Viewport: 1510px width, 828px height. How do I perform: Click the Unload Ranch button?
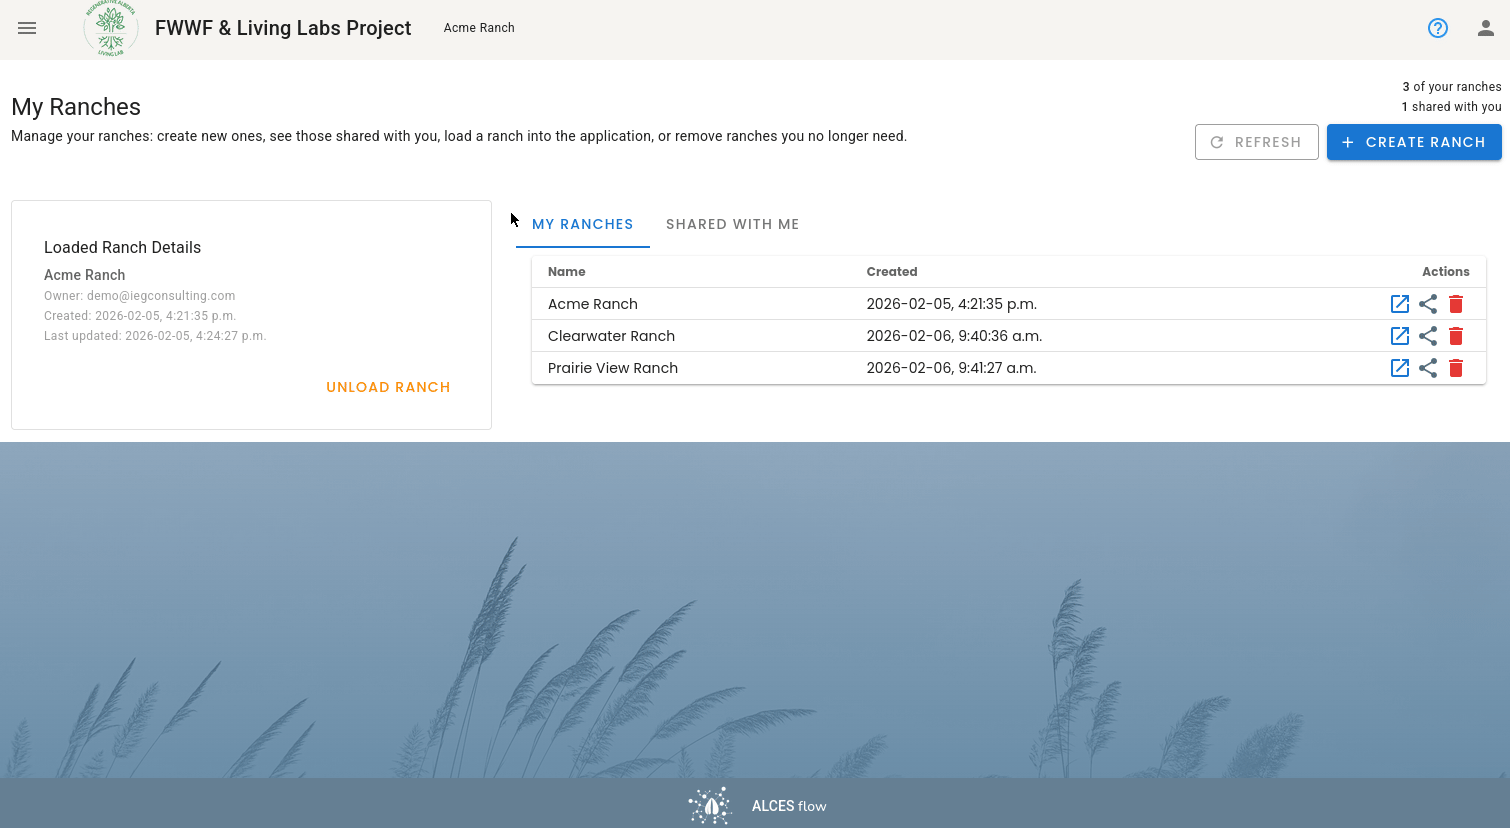click(388, 387)
